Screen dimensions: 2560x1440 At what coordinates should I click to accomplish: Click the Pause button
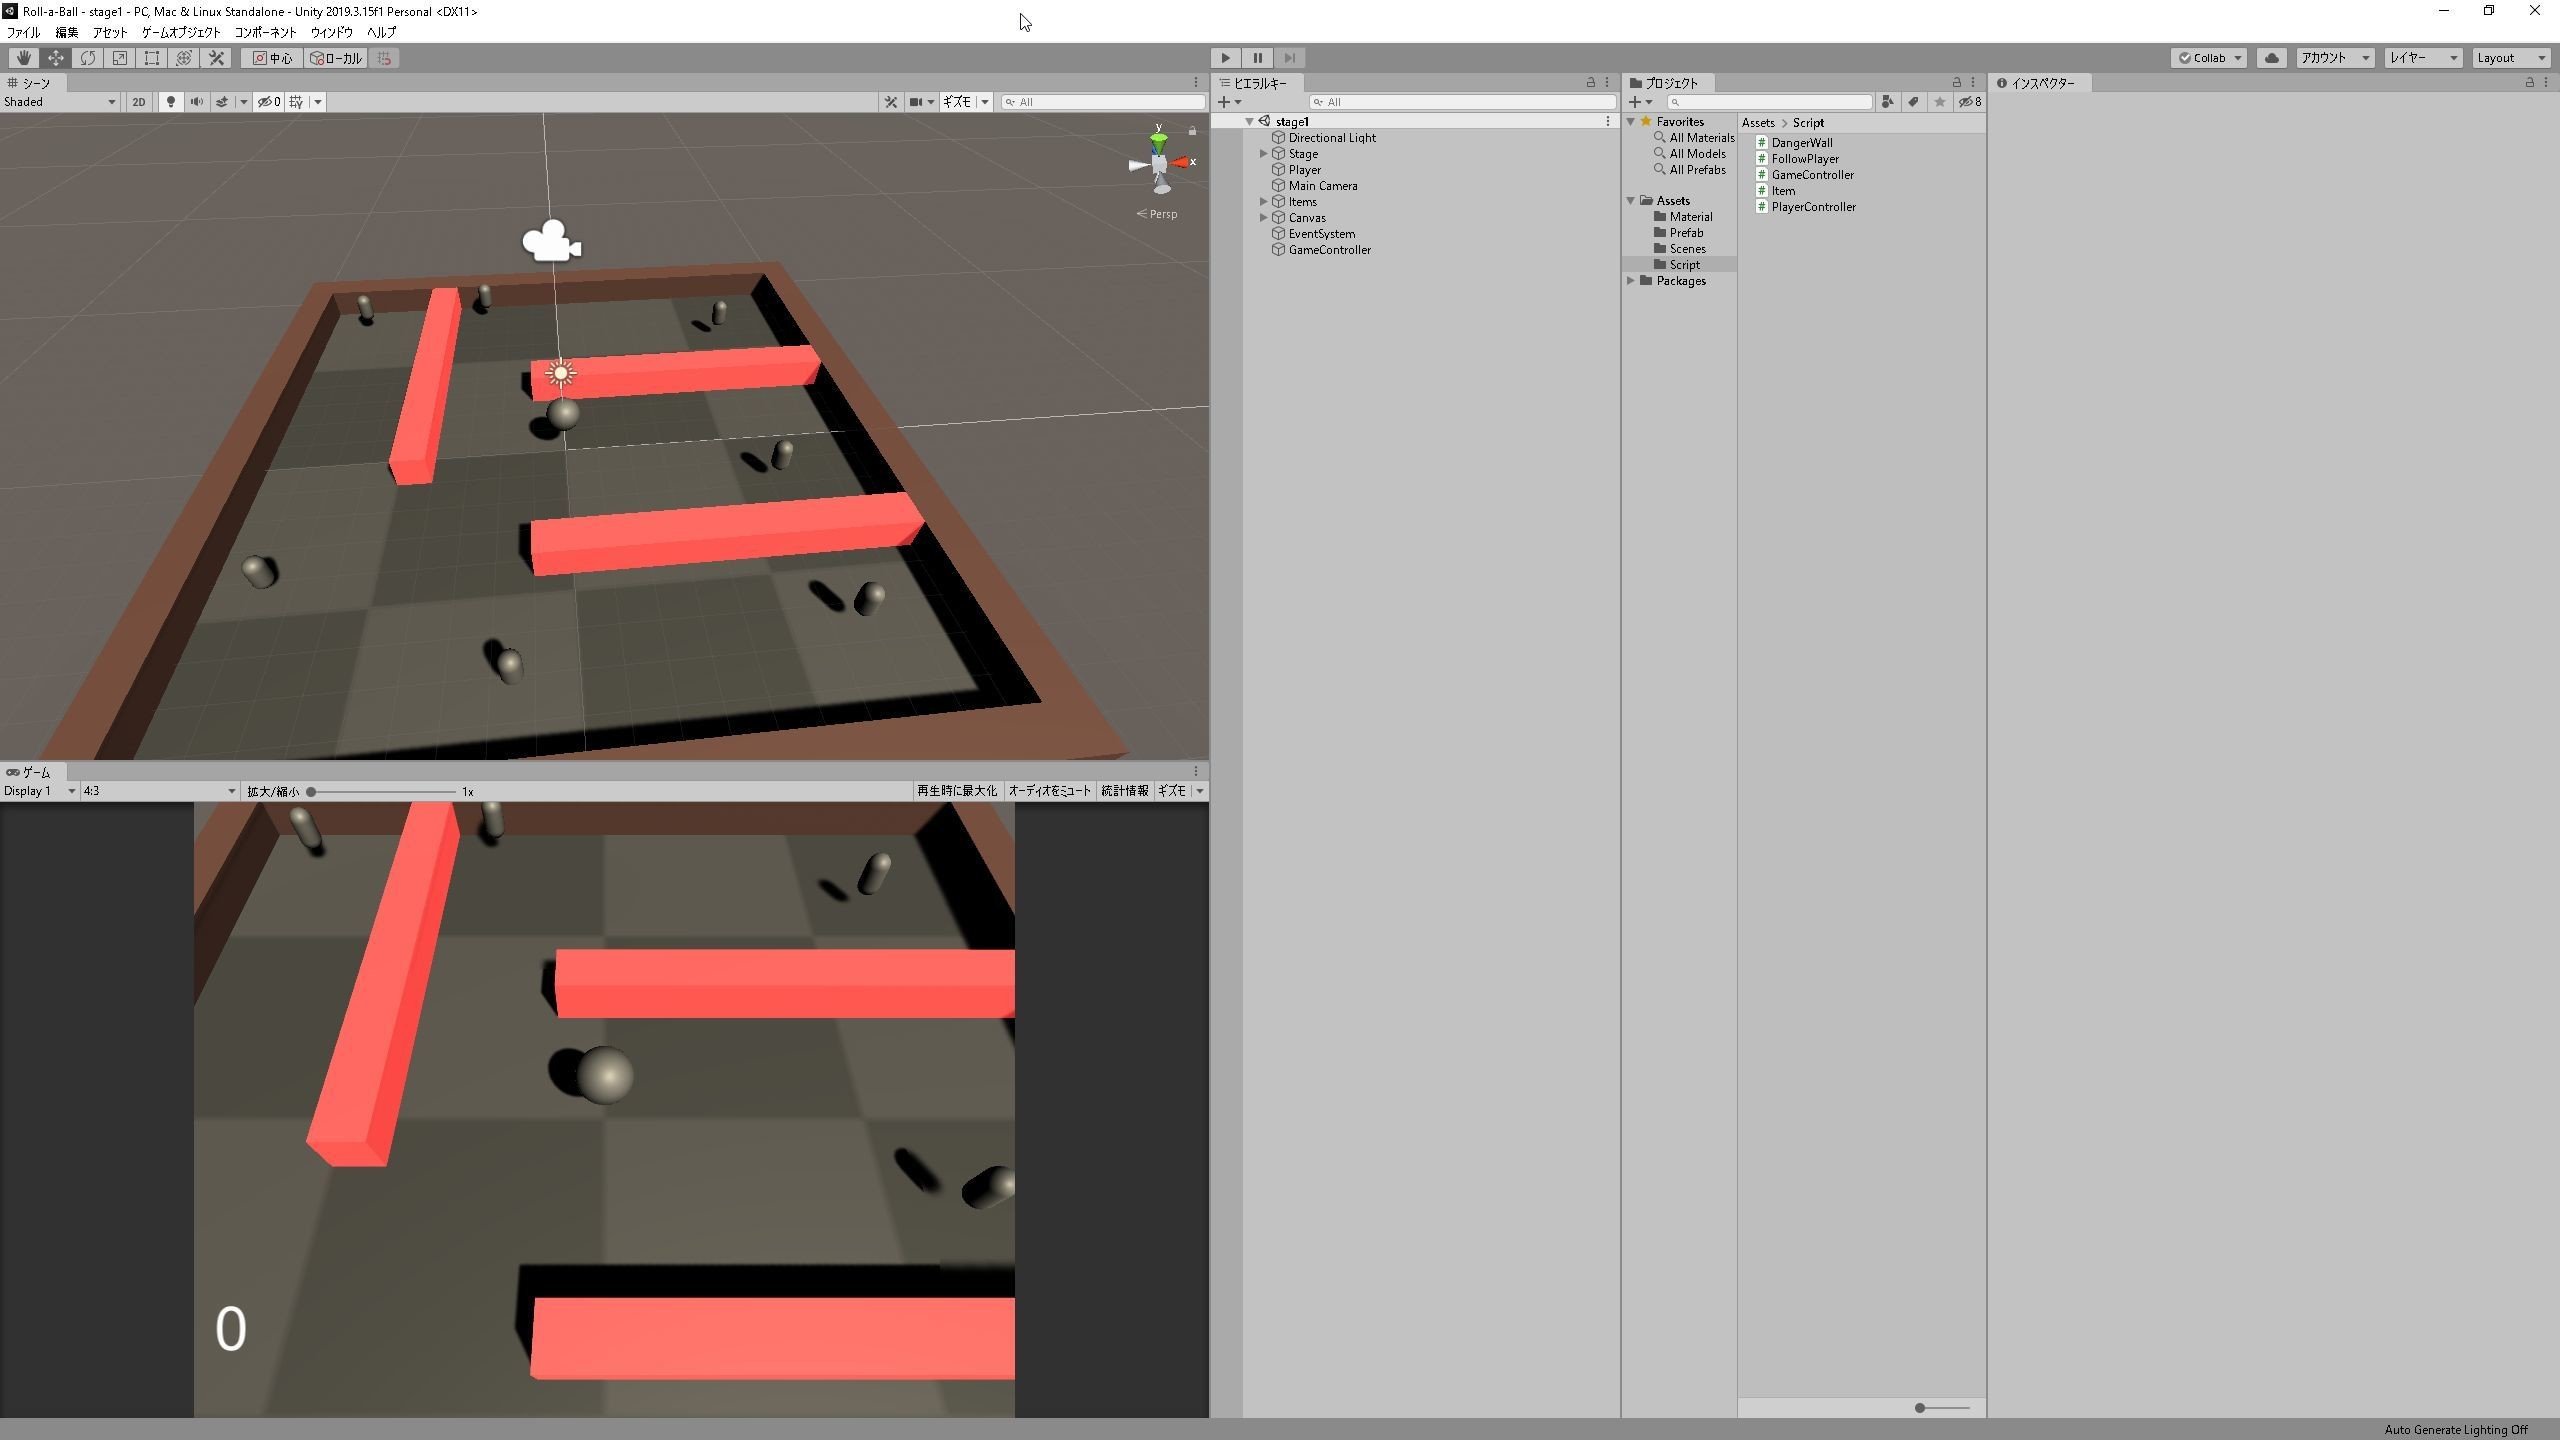pyautogui.click(x=1257, y=58)
